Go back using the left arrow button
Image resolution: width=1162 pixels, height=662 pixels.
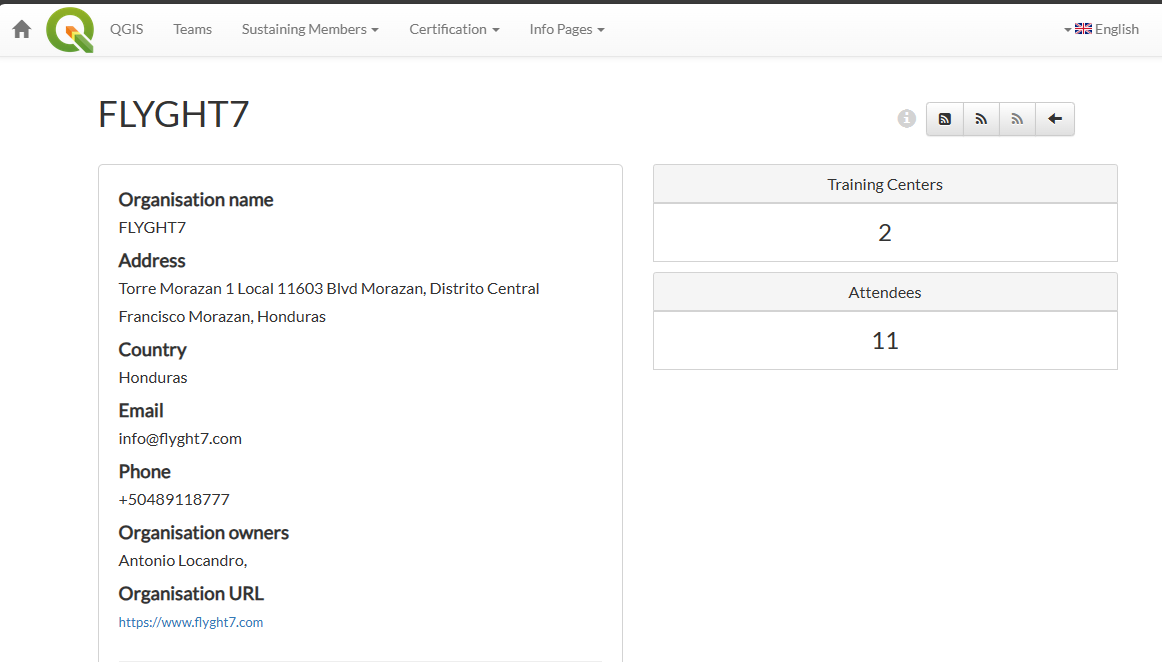pos(1055,119)
